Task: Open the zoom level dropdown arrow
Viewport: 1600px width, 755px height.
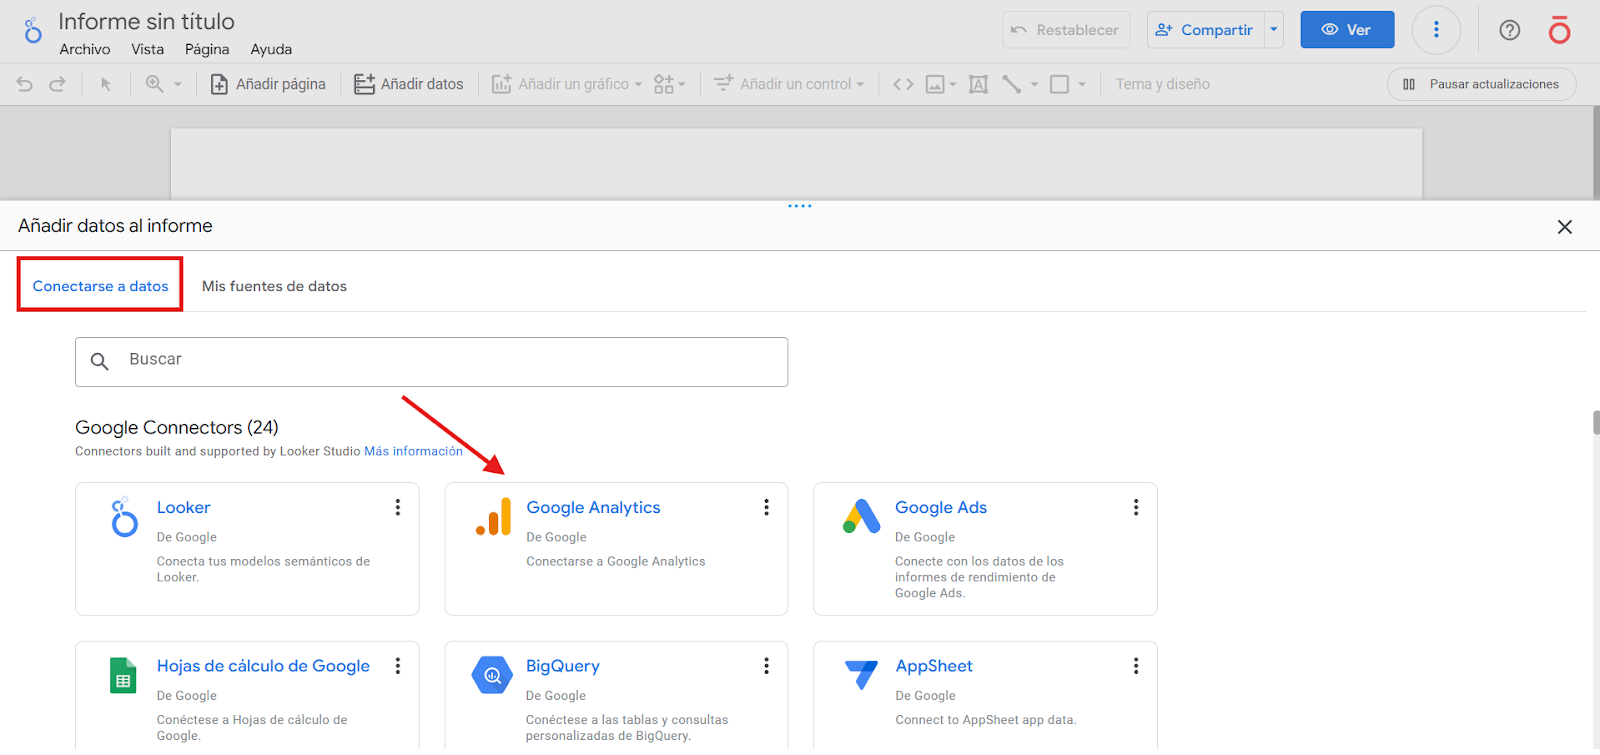Action: point(178,85)
